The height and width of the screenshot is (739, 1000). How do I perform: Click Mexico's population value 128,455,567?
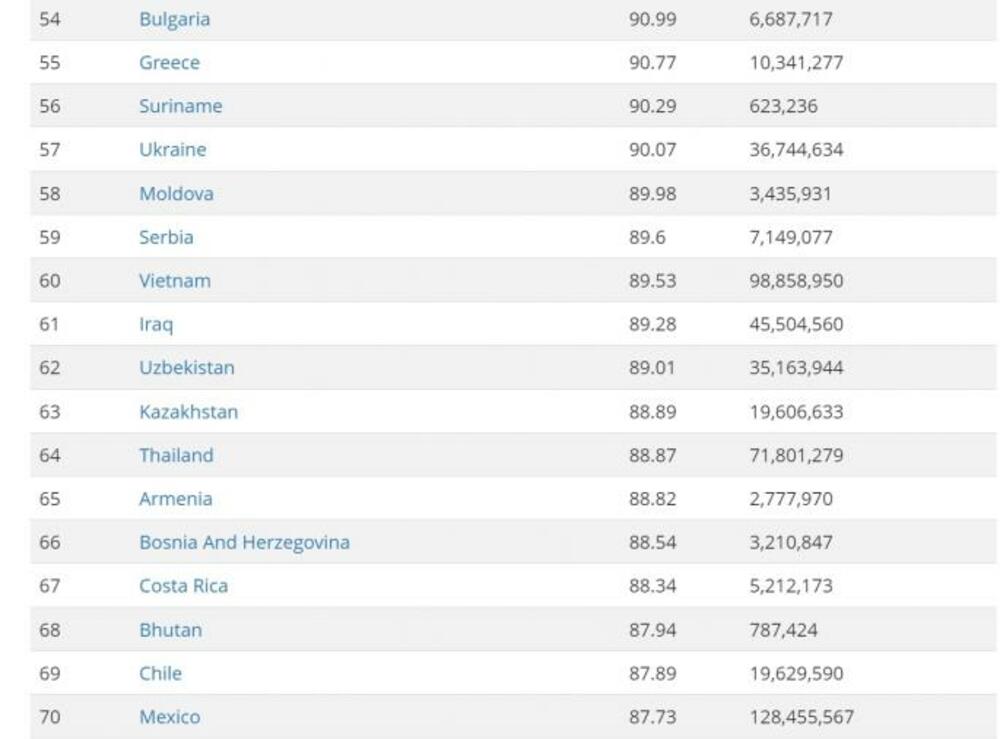coord(801,717)
